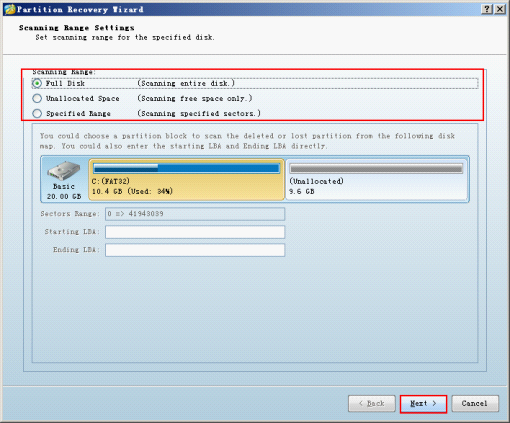This screenshot has height=423, width=510.
Task: Click the Scanning specified sectors description
Action: coord(199,113)
